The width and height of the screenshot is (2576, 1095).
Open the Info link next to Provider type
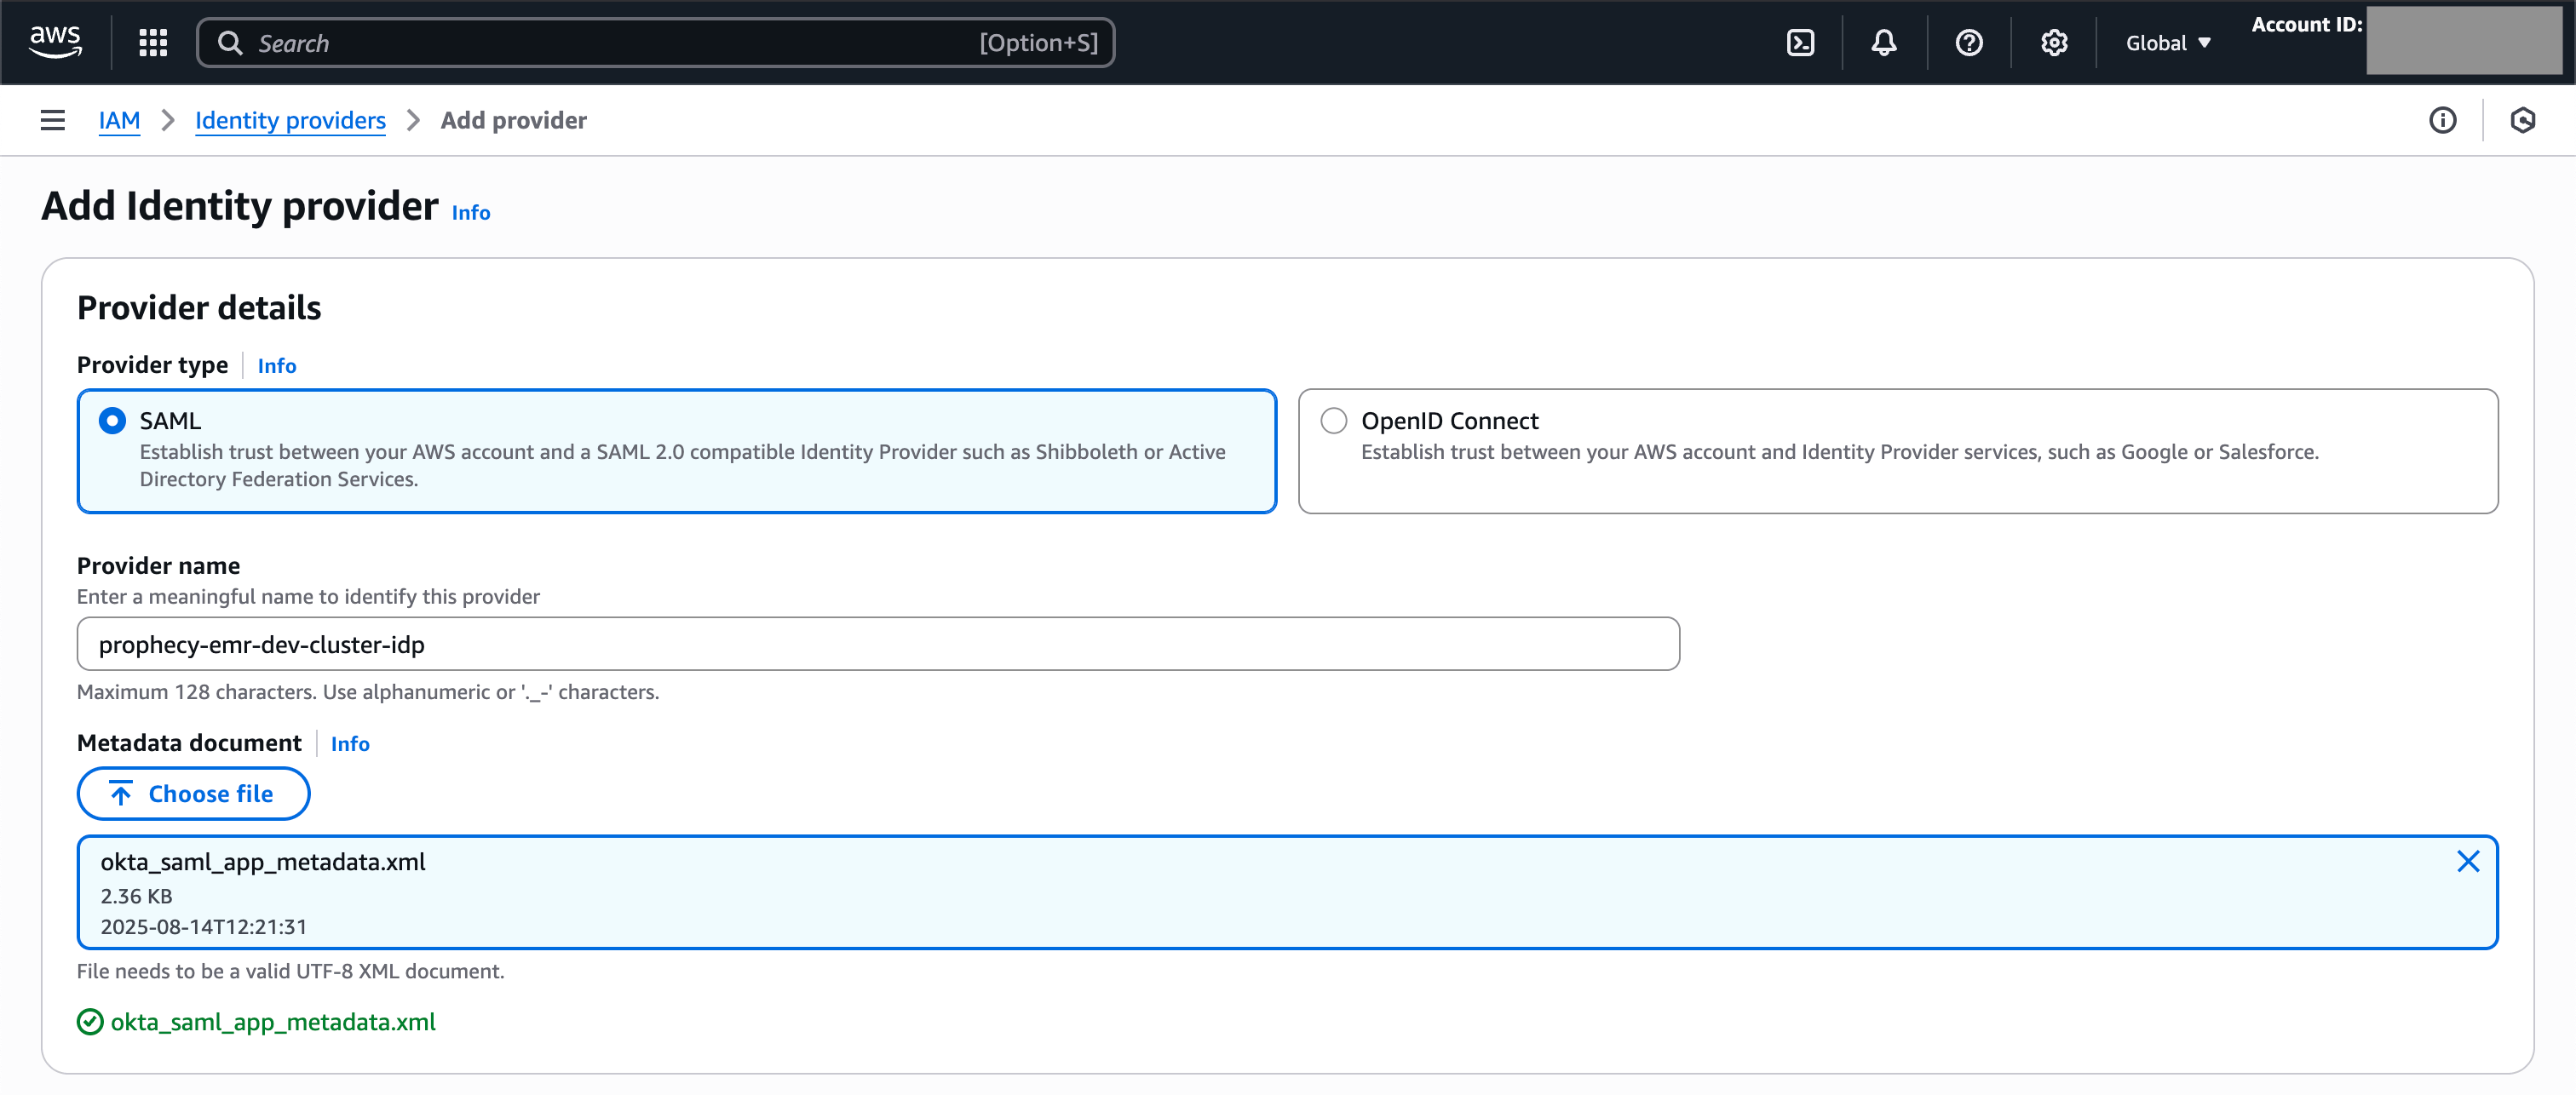pyautogui.click(x=277, y=365)
